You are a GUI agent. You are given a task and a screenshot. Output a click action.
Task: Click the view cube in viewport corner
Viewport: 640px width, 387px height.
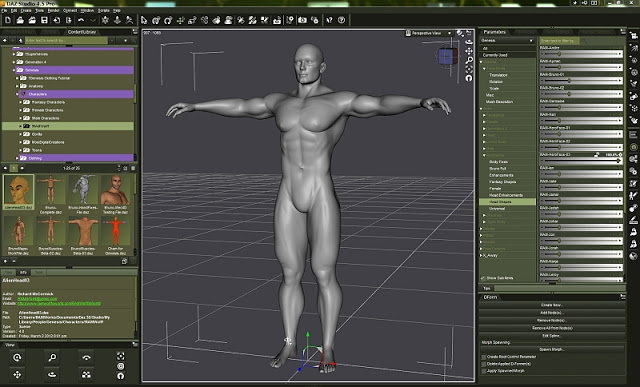(448, 57)
